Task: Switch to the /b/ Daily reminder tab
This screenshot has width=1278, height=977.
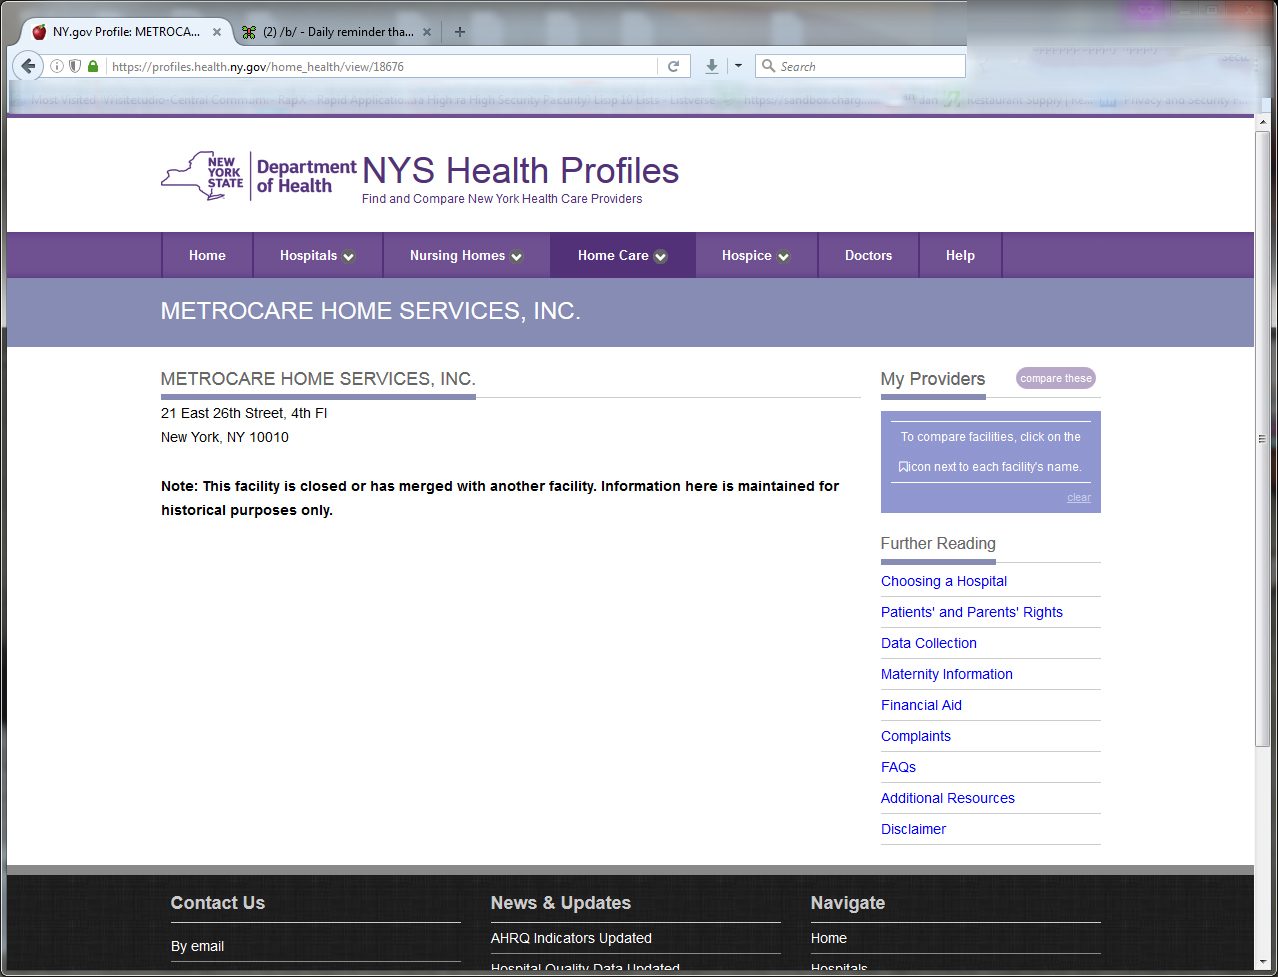Action: tap(337, 32)
